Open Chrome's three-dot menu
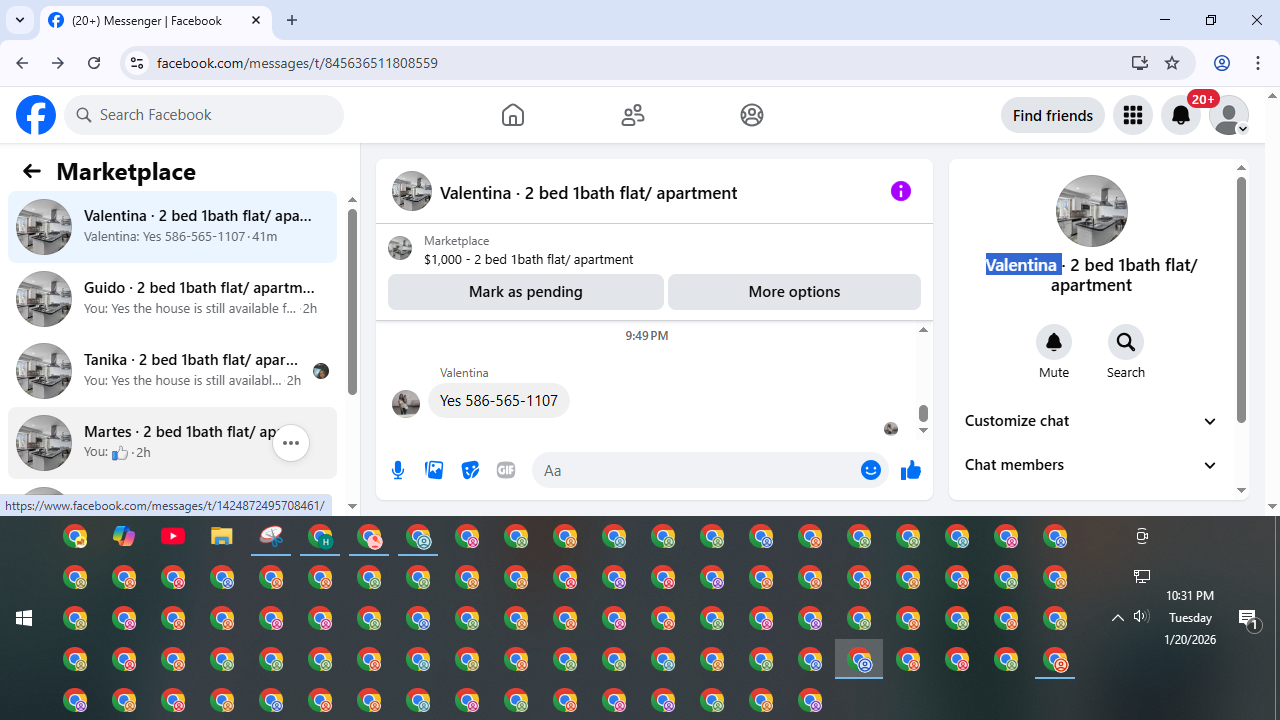1280x720 pixels. 1258,63
